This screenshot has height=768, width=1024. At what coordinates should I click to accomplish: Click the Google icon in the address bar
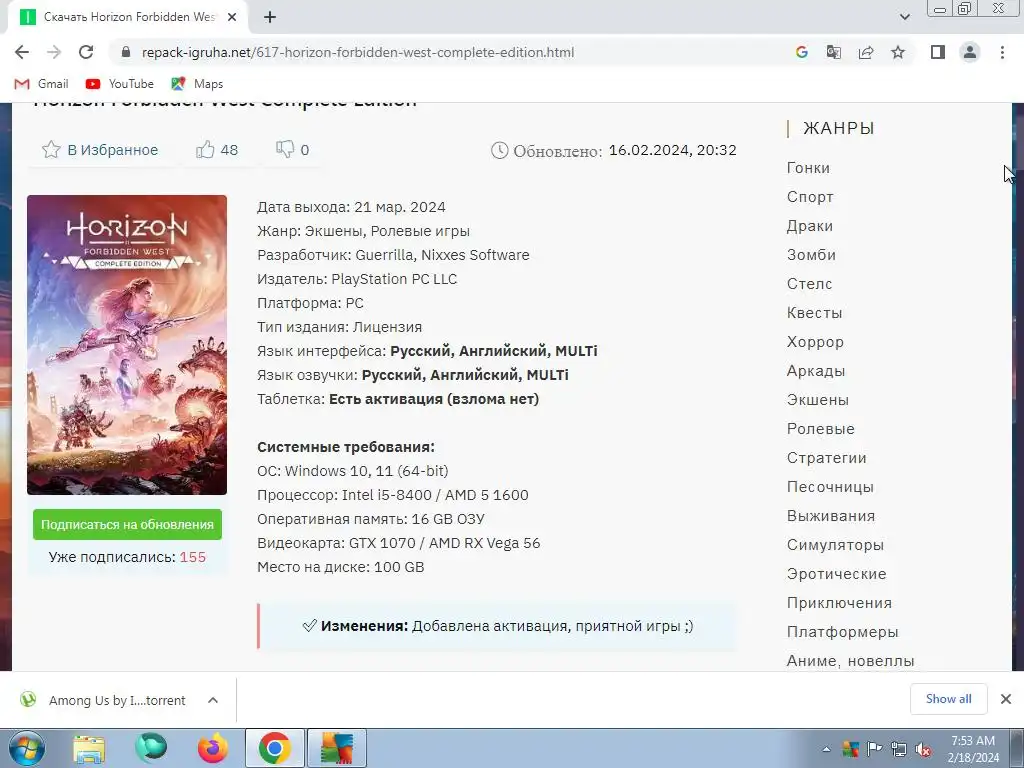801,52
